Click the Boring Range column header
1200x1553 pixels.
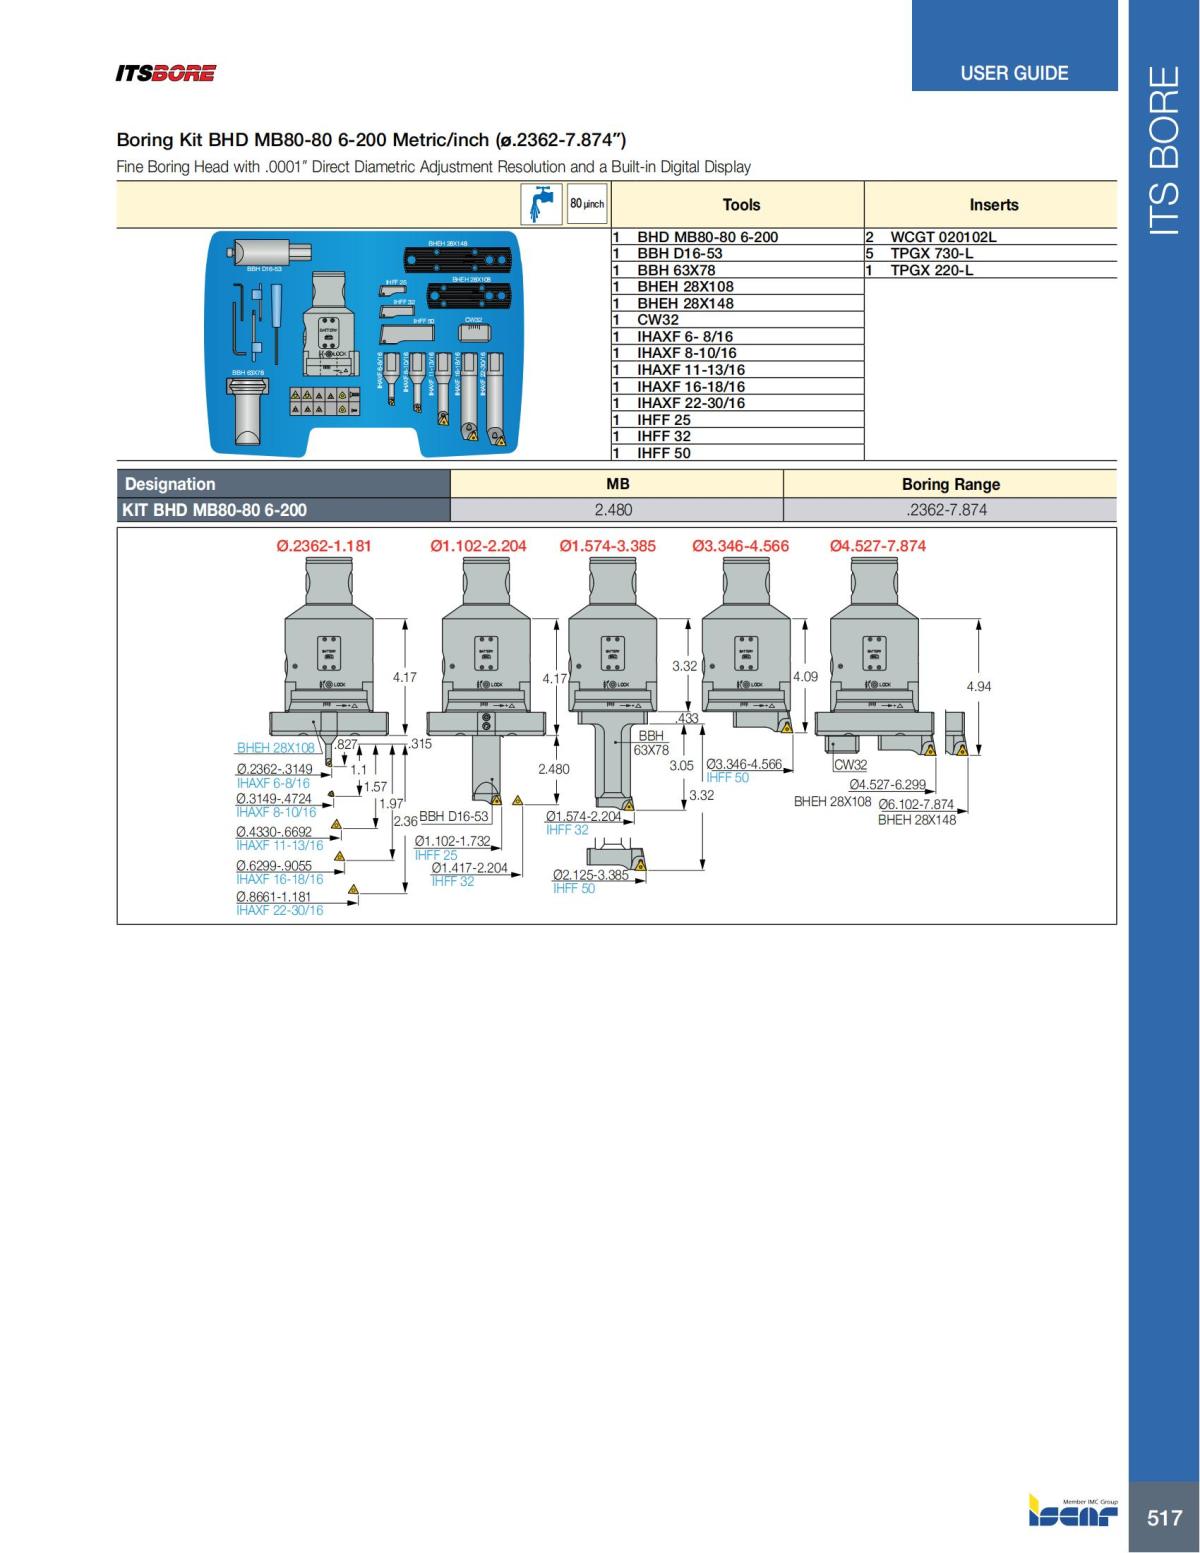pyautogui.click(x=950, y=484)
